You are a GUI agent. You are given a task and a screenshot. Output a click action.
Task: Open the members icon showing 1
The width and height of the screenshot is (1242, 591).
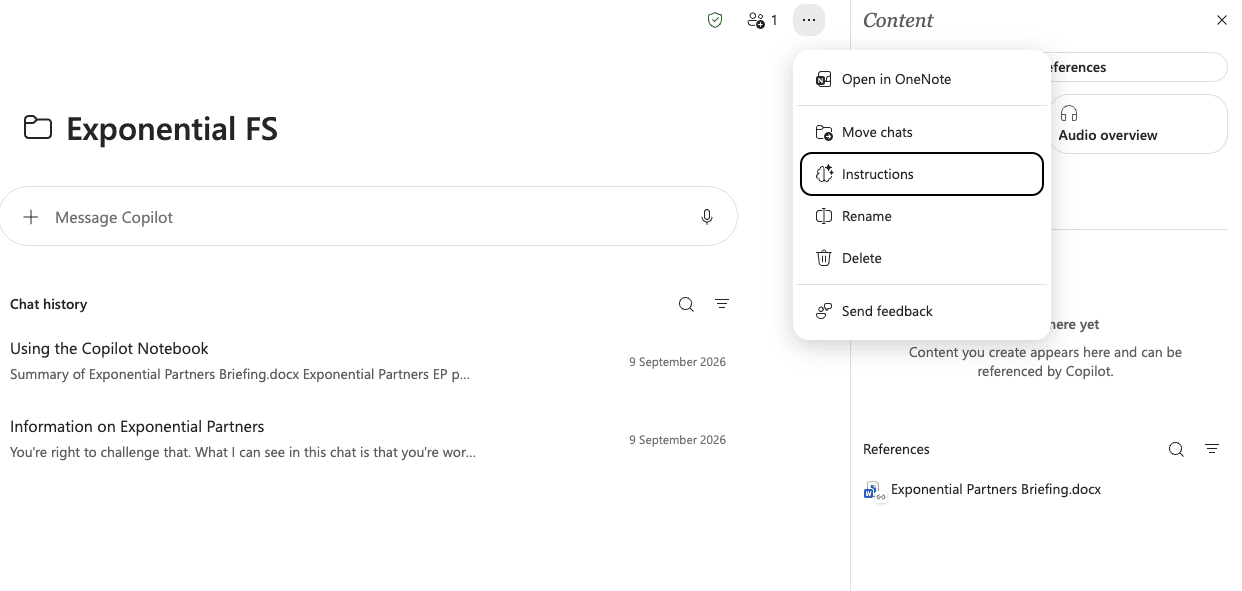point(762,20)
